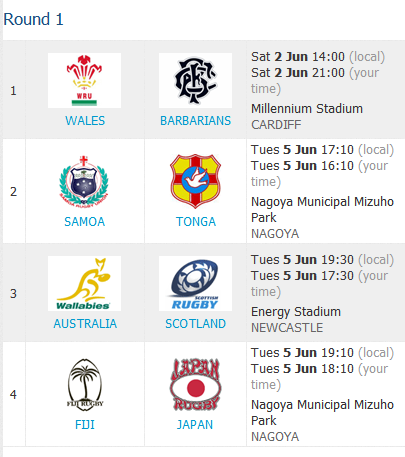Viewport: 405px width, 457px height.
Task: Click the Japan Rugby red sun logo
Action: pos(195,385)
